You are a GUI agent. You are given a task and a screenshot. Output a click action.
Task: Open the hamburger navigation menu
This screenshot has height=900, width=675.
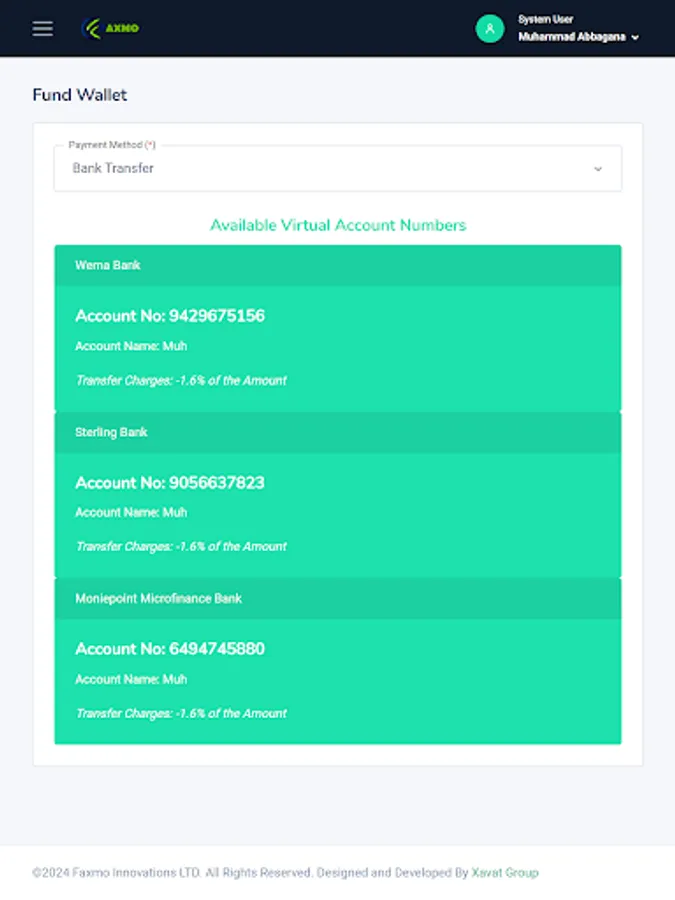click(41, 28)
